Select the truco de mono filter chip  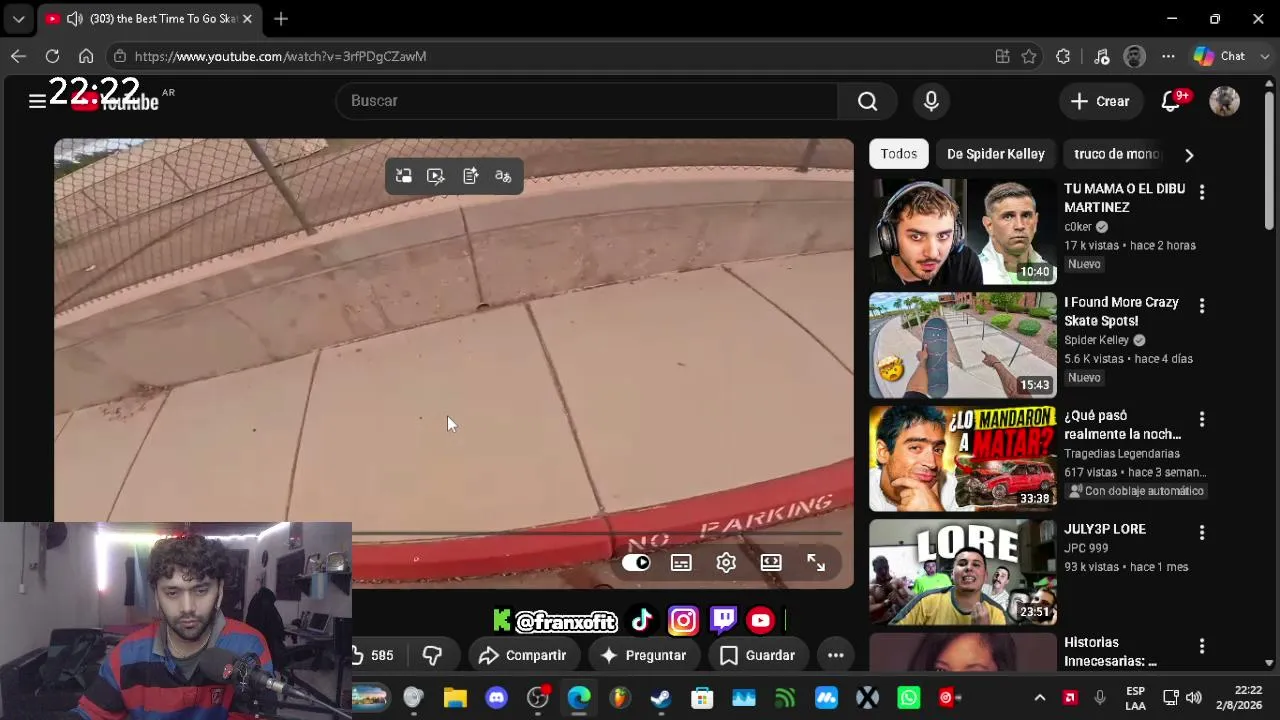tap(1116, 154)
